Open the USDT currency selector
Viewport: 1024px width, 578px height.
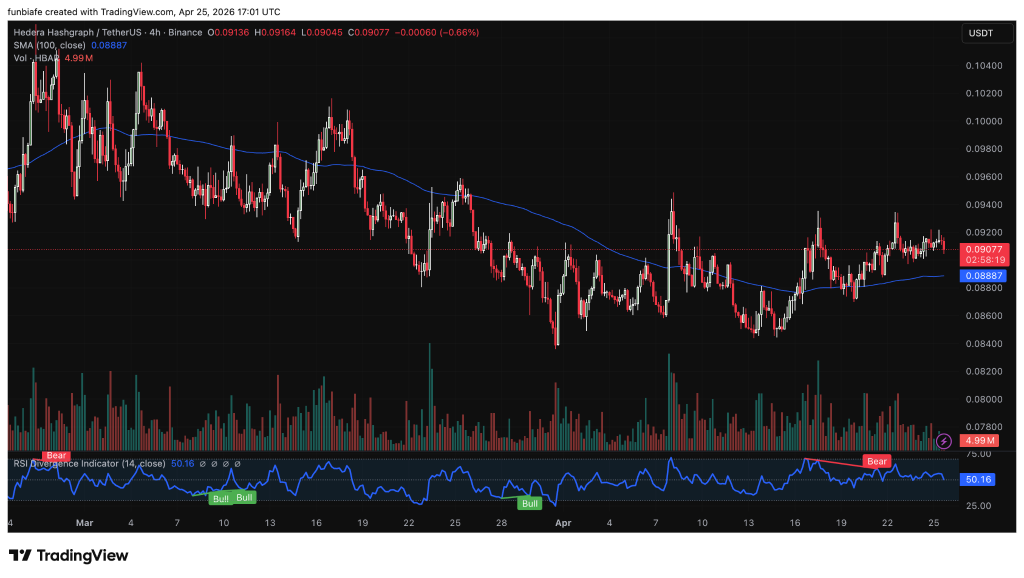click(x=977, y=33)
